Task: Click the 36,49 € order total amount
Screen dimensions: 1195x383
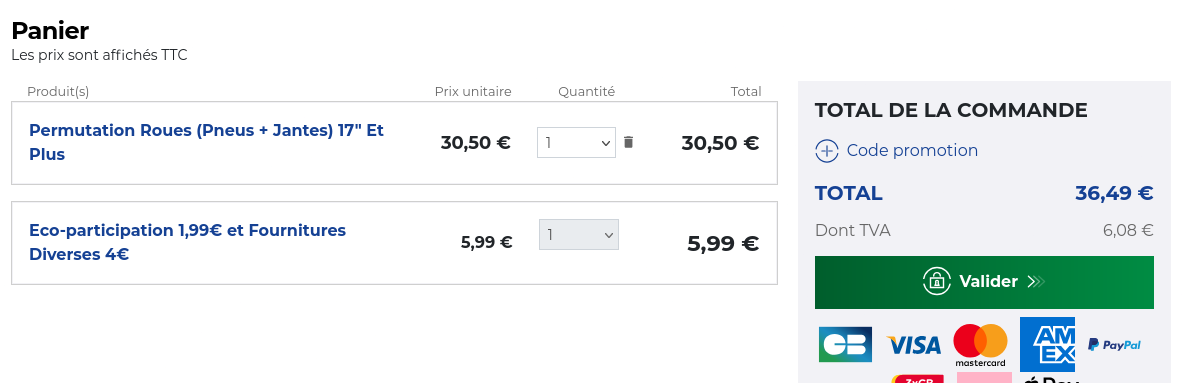Action: pyautogui.click(x=1114, y=193)
